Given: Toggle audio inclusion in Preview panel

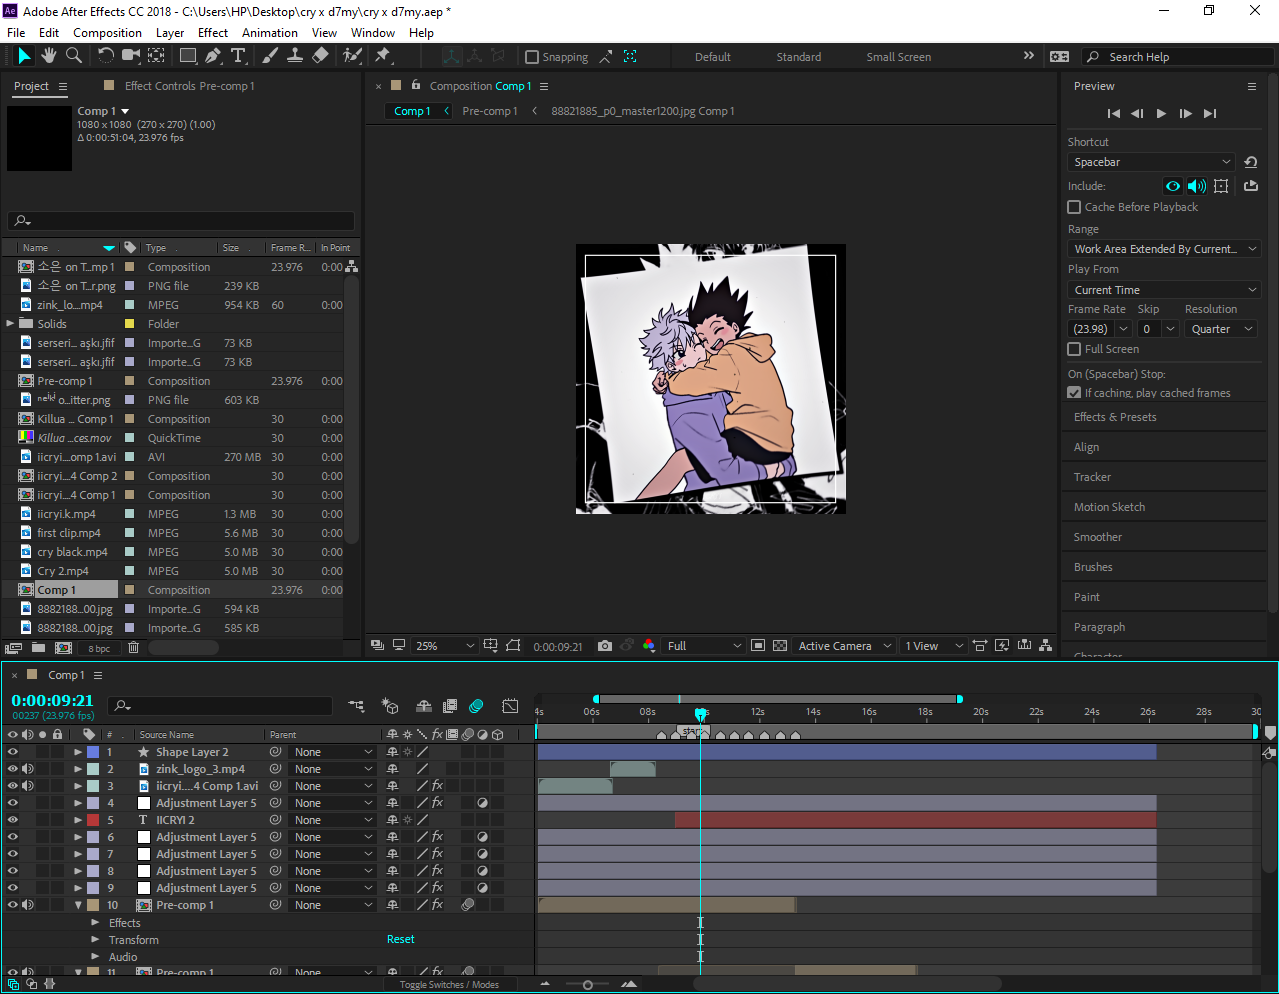Looking at the screenshot, I should [x=1197, y=186].
